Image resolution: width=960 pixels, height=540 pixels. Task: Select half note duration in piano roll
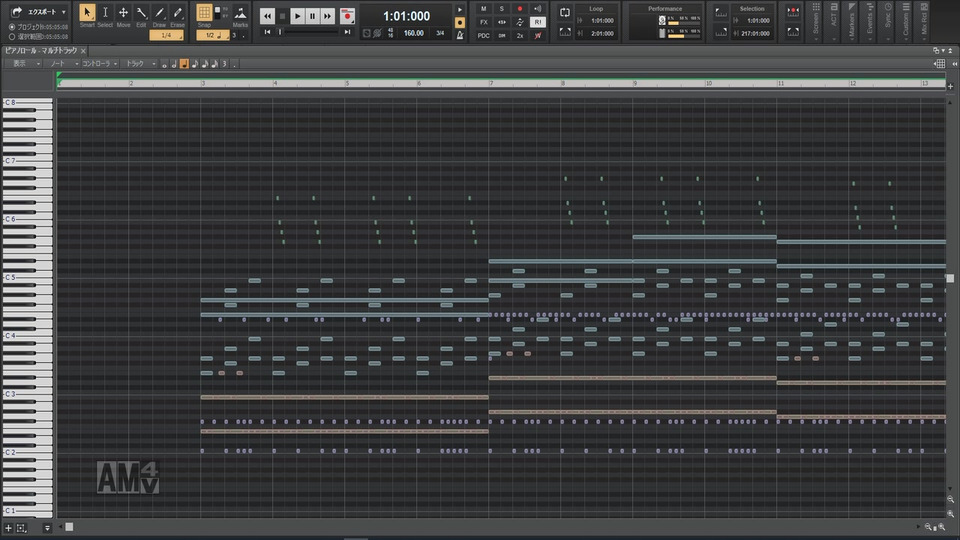(174, 64)
